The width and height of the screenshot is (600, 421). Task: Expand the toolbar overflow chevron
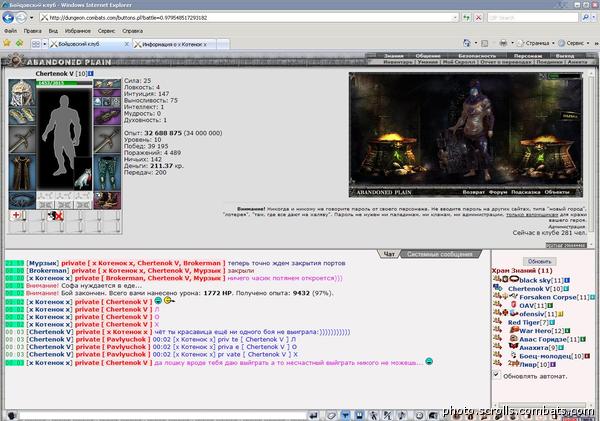click(x=596, y=43)
